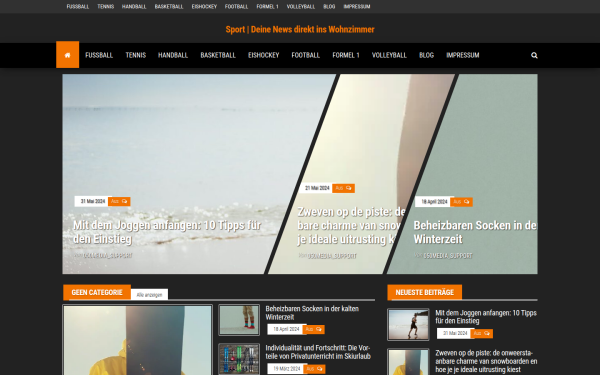Open article Individualität und Fortschritt Privatunterricht
The image size is (600, 375).
(318, 352)
